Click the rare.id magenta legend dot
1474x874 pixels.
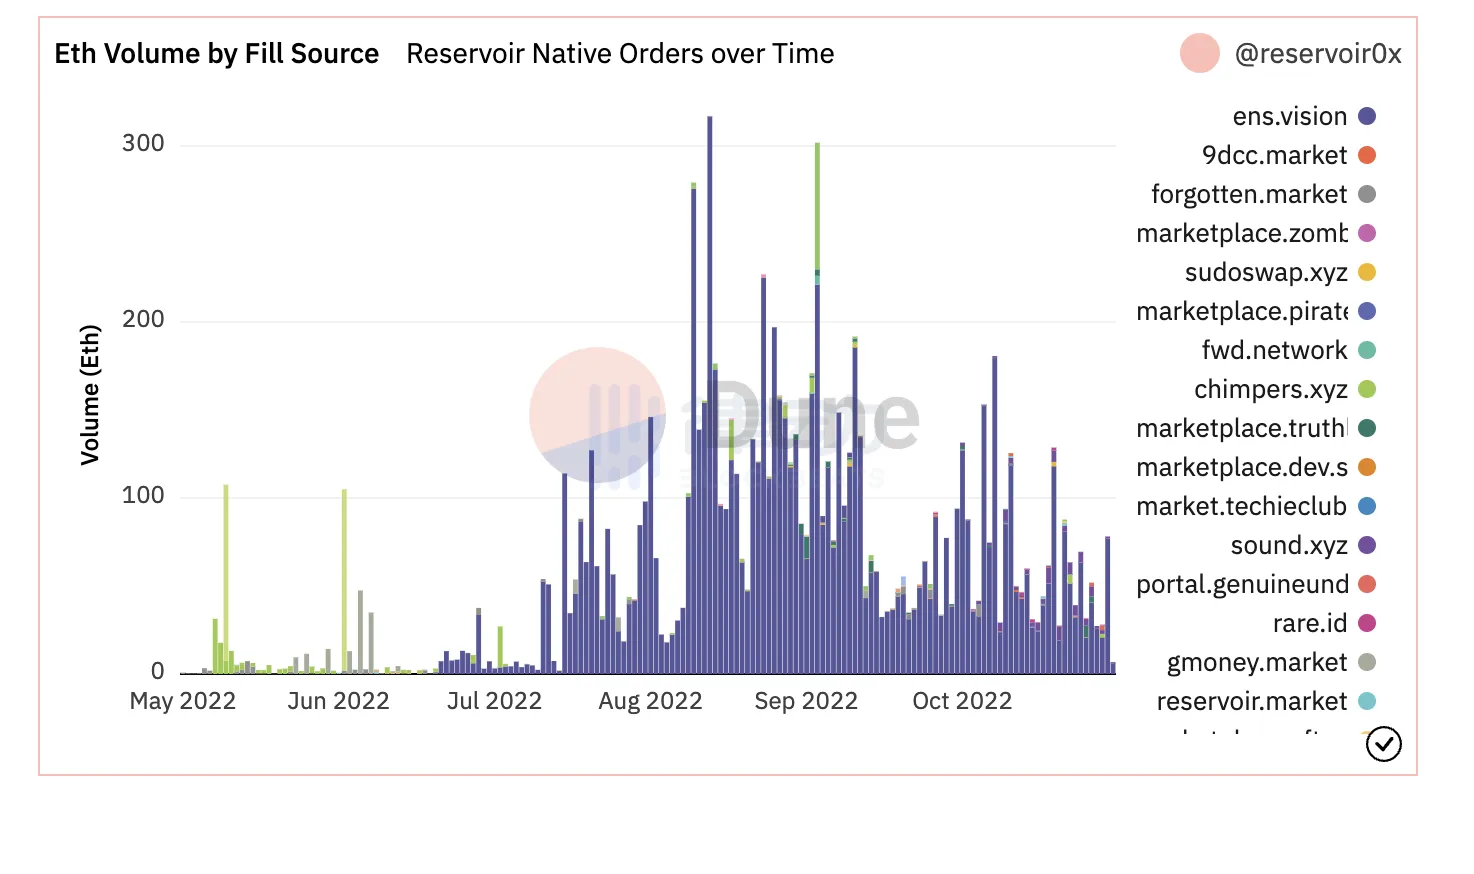pos(1367,624)
